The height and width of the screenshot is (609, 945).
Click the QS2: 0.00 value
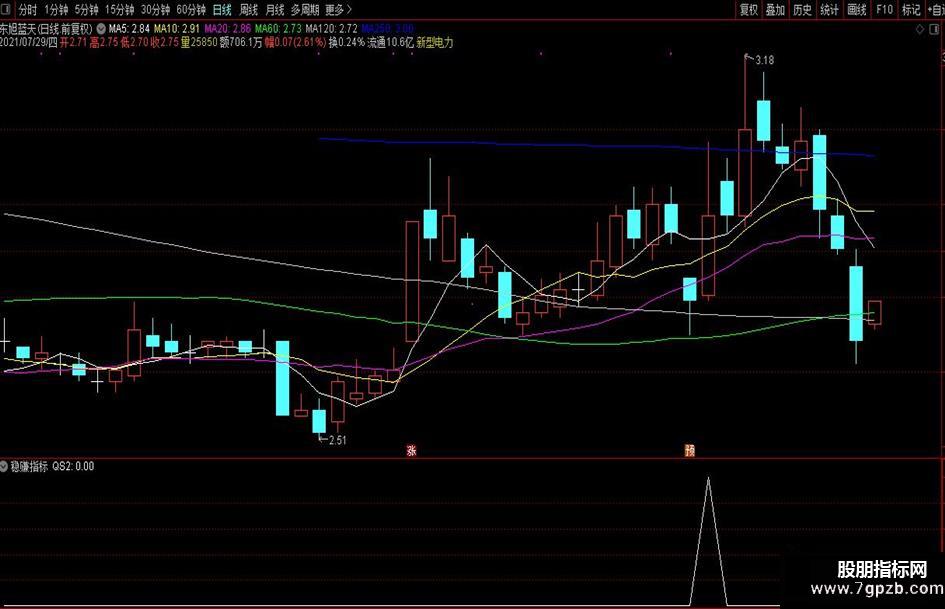coord(73,467)
